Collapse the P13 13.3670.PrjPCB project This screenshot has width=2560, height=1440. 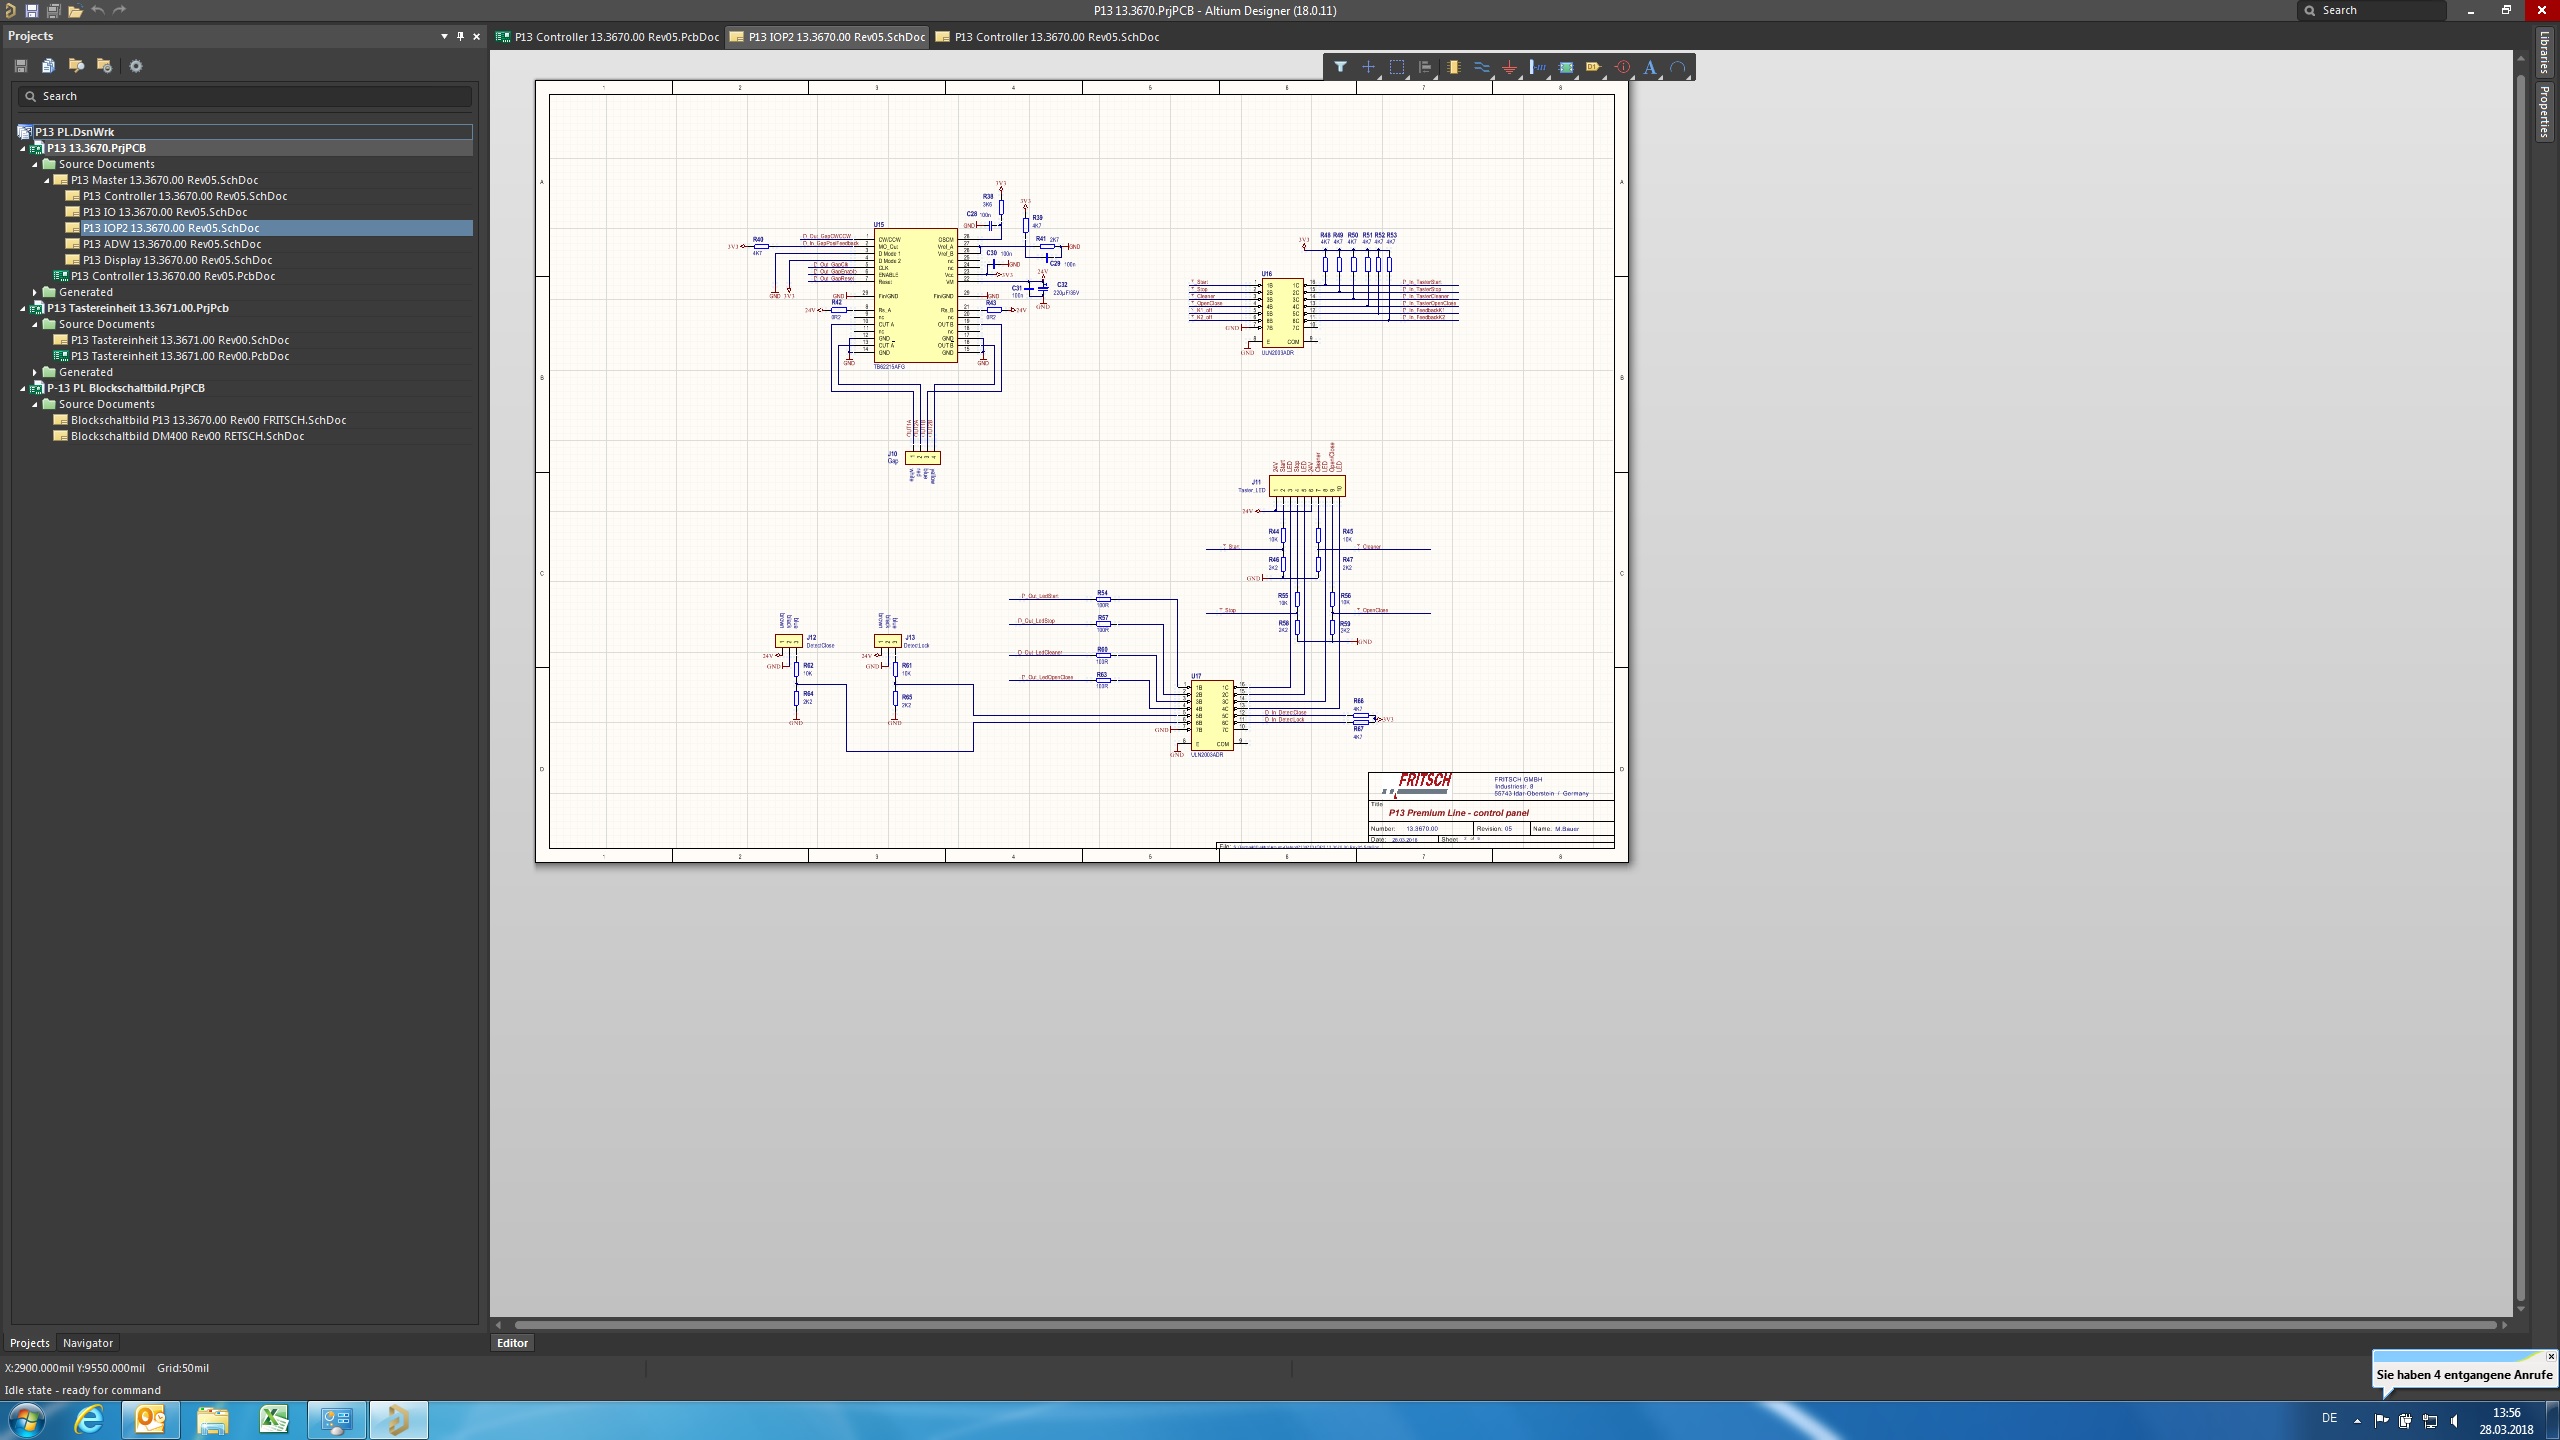(22, 147)
